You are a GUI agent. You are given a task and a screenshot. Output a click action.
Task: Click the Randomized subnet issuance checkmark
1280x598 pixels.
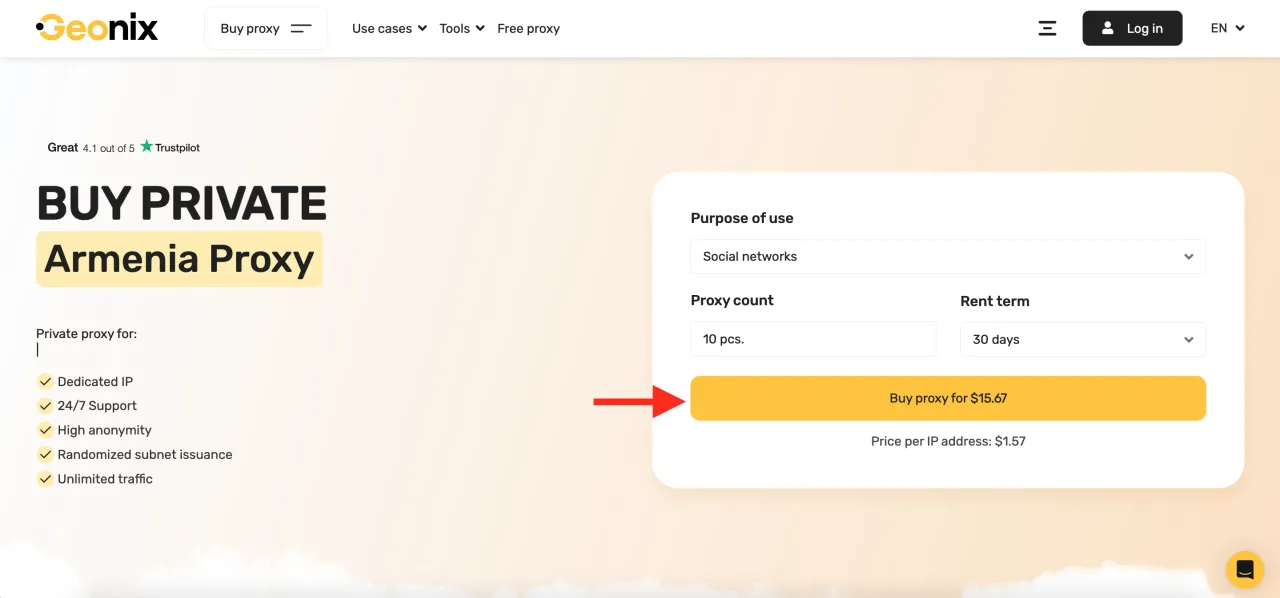[x=45, y=454]
